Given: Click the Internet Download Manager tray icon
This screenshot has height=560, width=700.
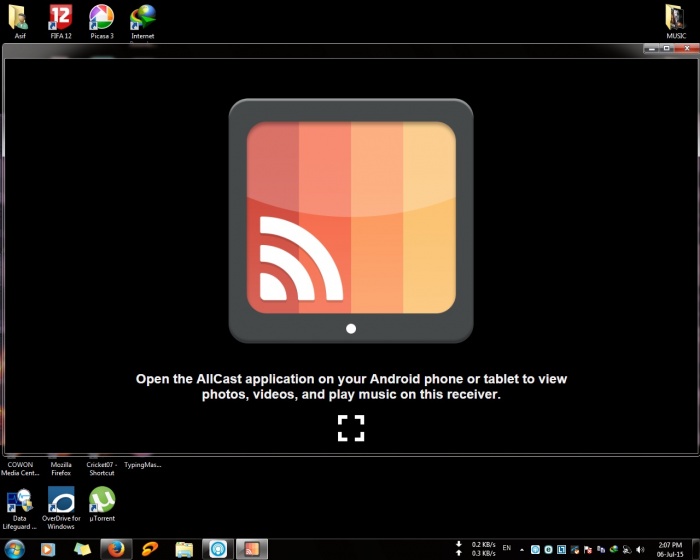Looking at the screenshot, I should pos(614,550).
